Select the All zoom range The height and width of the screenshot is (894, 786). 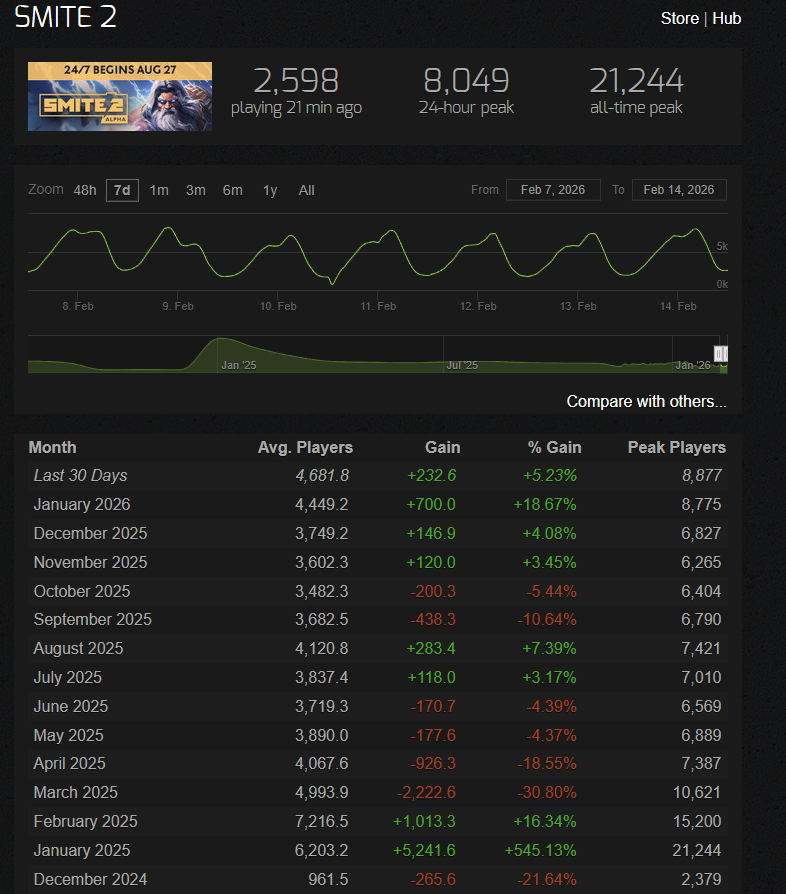pyautogui.click(x=307, y=190)
